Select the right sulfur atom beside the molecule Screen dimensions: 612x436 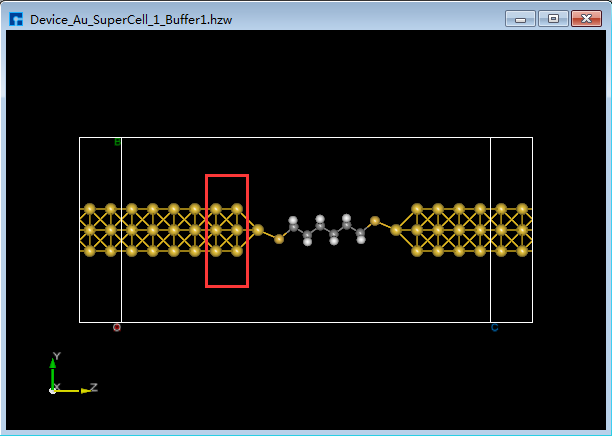point(374,221)
